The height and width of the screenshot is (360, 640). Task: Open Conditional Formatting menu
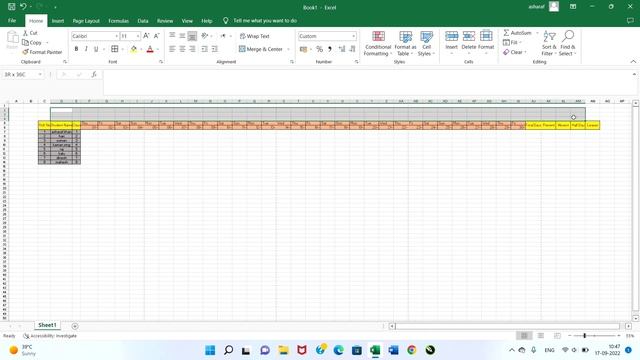(378, 43)
